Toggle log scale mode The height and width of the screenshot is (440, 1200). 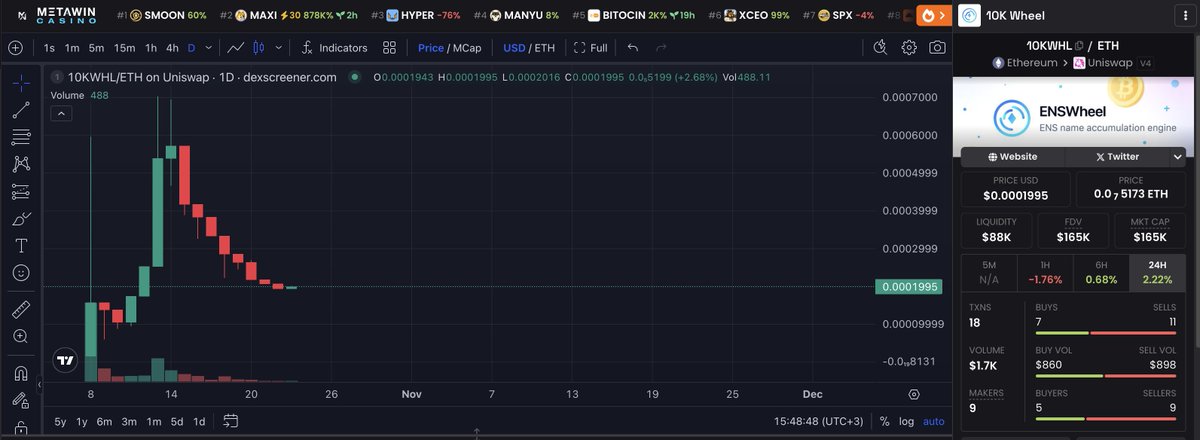(906, 421)
